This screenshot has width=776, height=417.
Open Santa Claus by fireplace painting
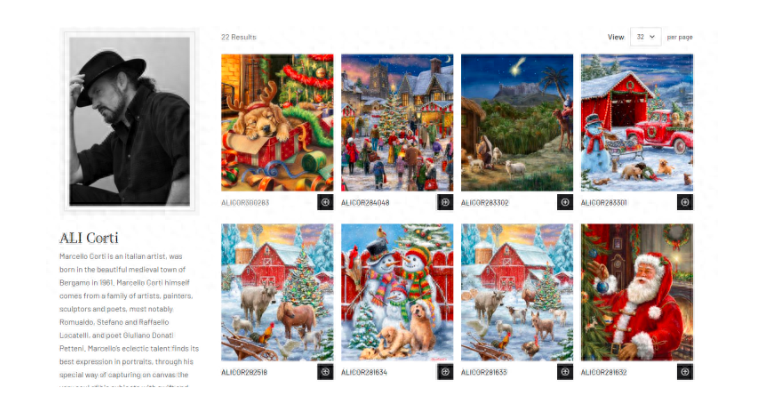(x=637, y=292)
